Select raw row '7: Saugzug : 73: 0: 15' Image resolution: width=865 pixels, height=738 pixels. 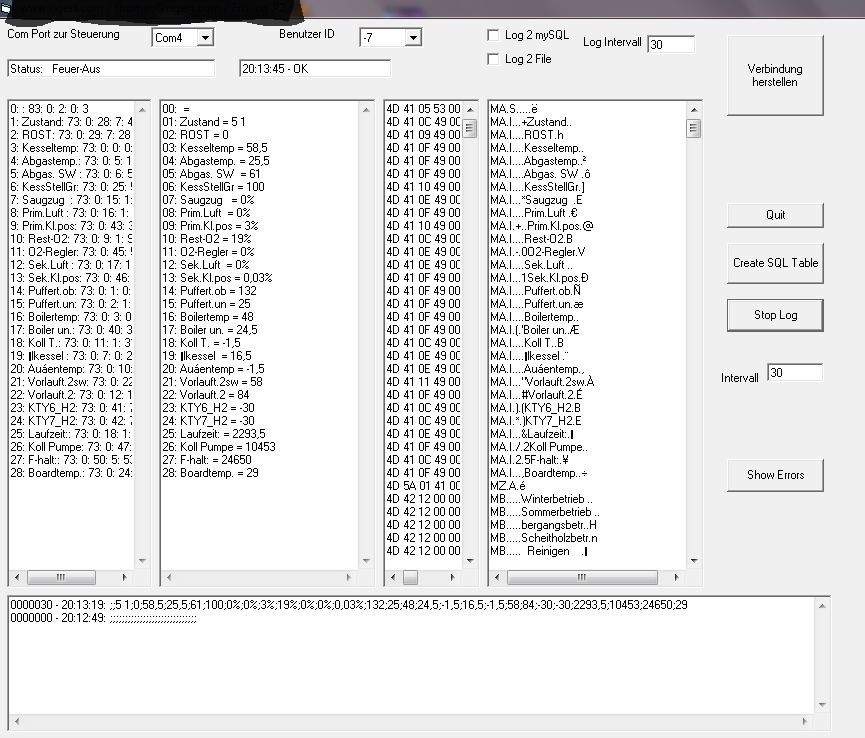pyautogui.click(x=71, y=200)
